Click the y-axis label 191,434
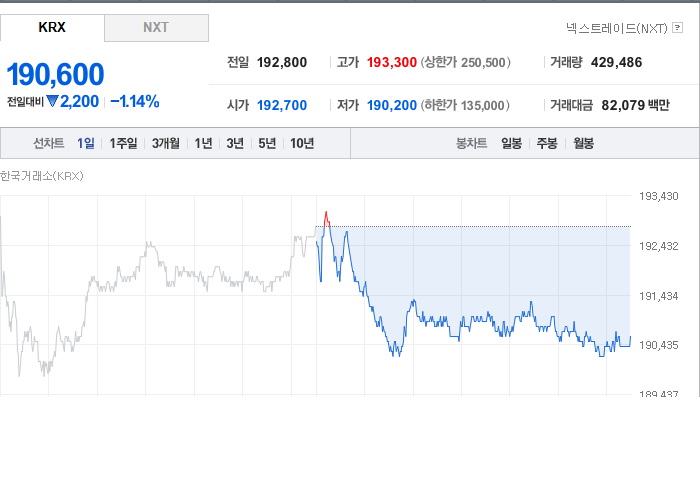Screen dimensions: 700x490 pos(658,296)
